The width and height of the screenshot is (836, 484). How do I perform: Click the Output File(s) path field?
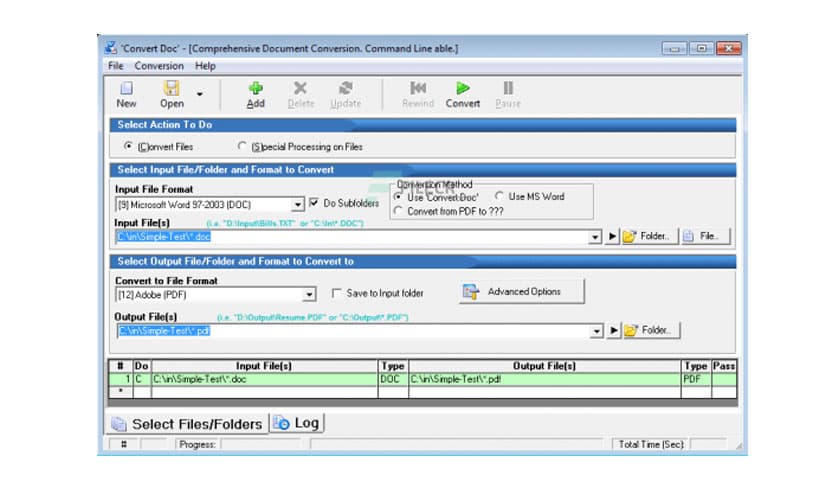pyautogui.click(x=353, y=331)
